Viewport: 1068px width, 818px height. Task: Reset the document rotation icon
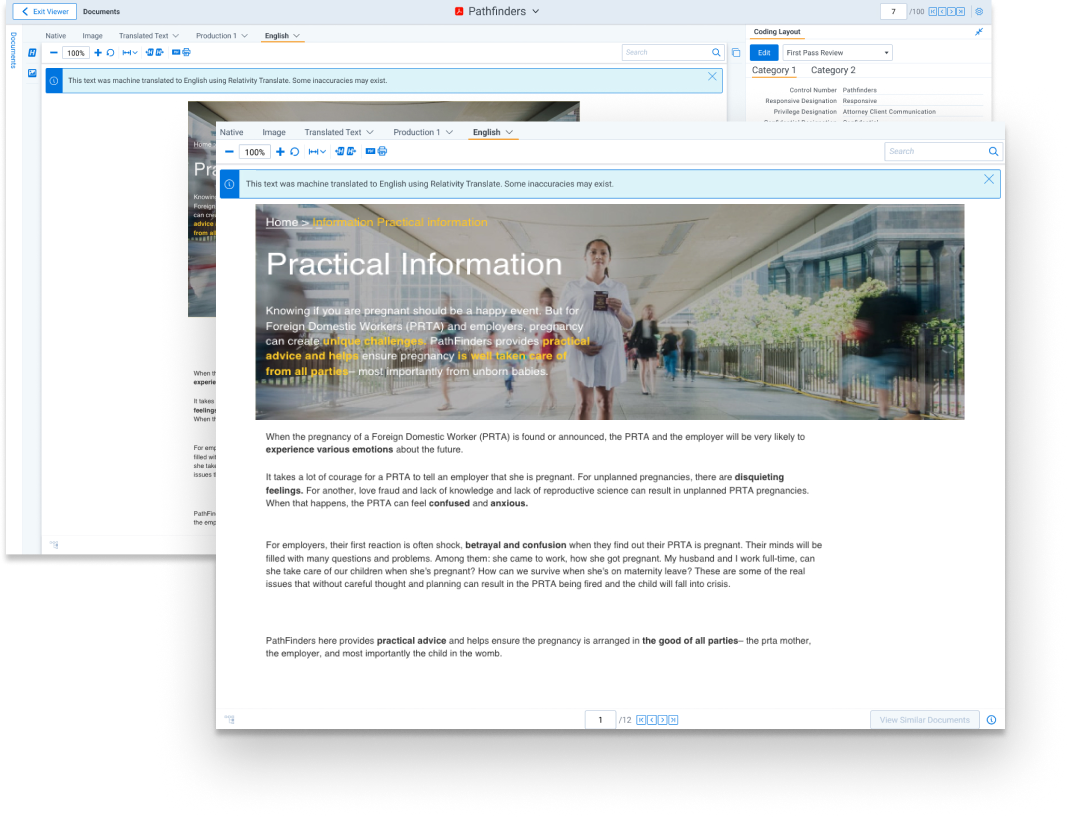click(x=295, y=152)
